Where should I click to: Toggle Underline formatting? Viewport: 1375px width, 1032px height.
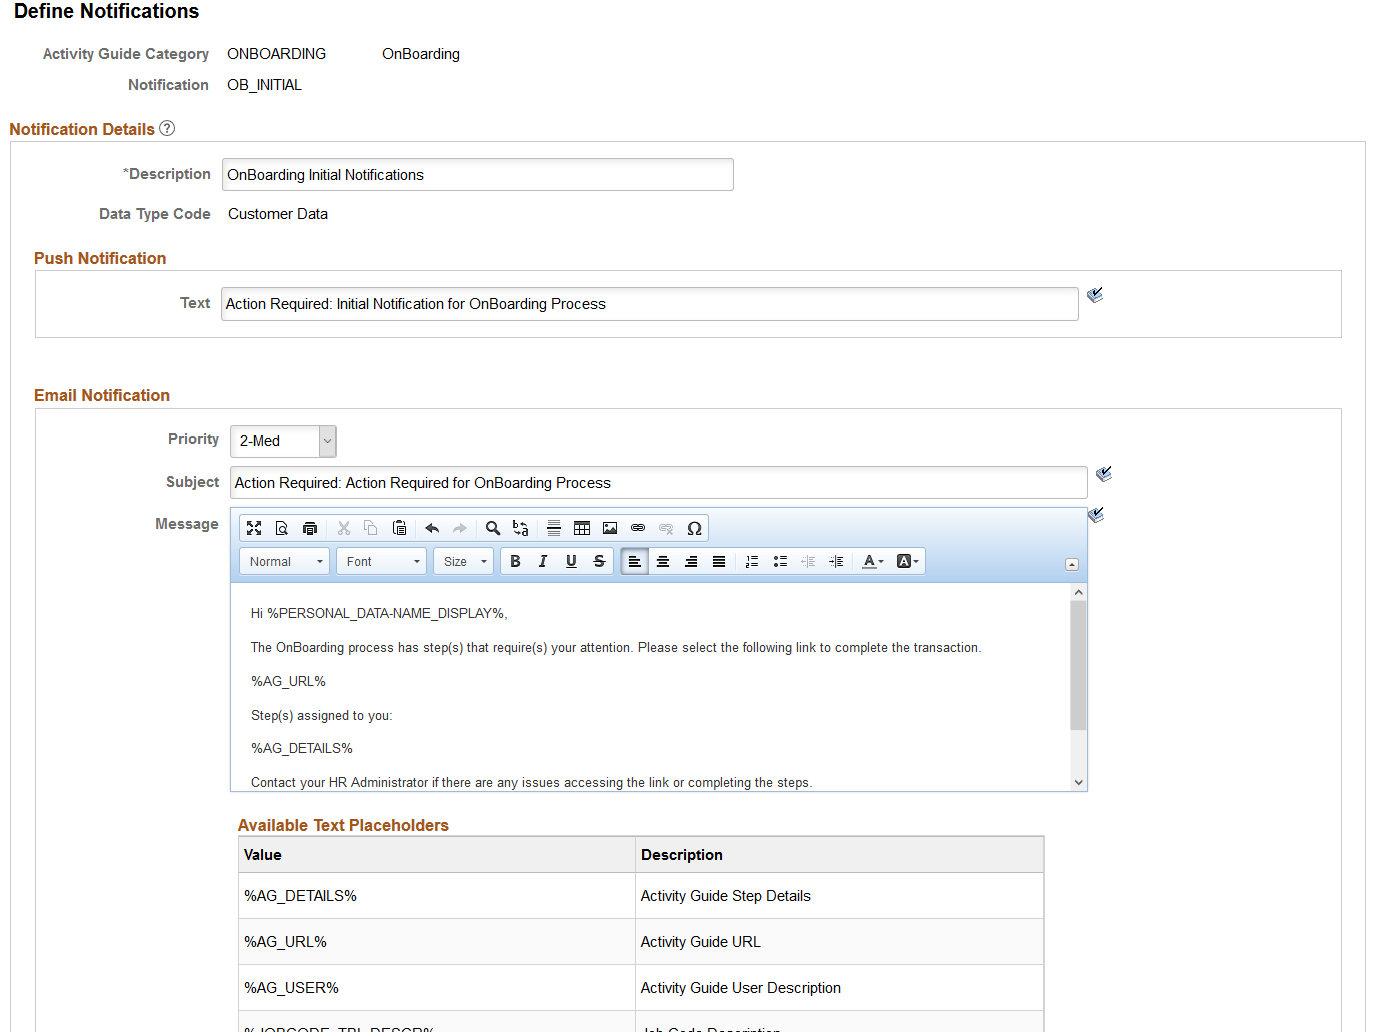(571, 561)
